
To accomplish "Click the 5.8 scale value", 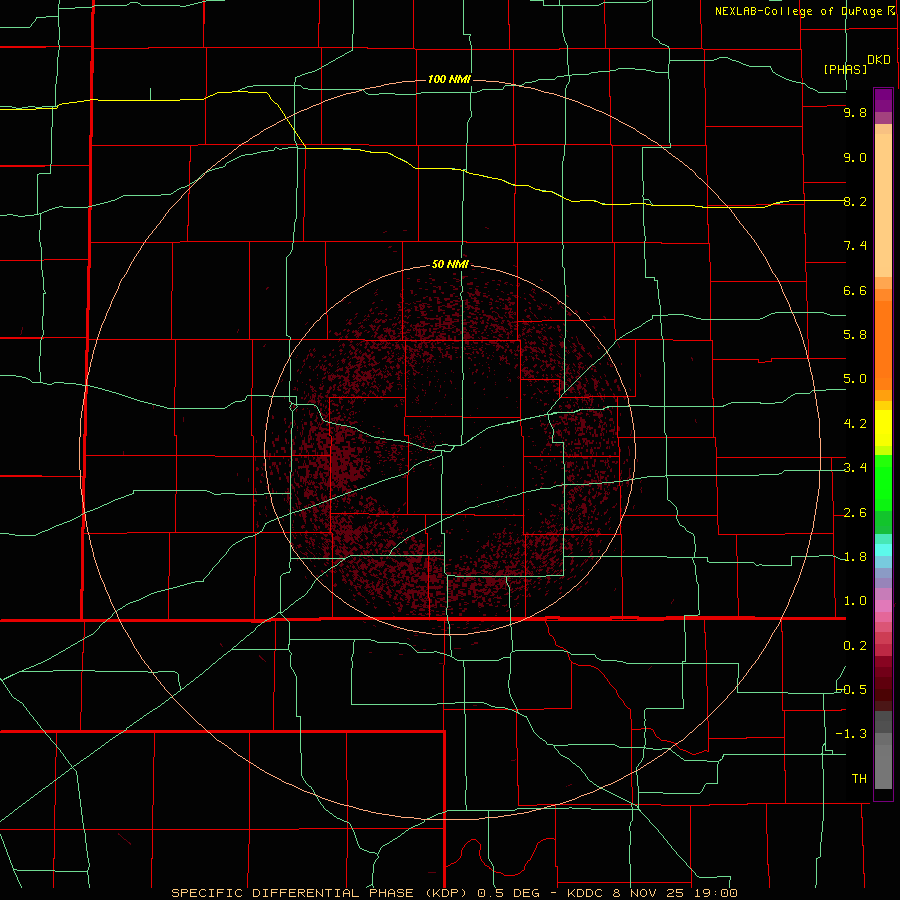I will [x=855, y=335].
